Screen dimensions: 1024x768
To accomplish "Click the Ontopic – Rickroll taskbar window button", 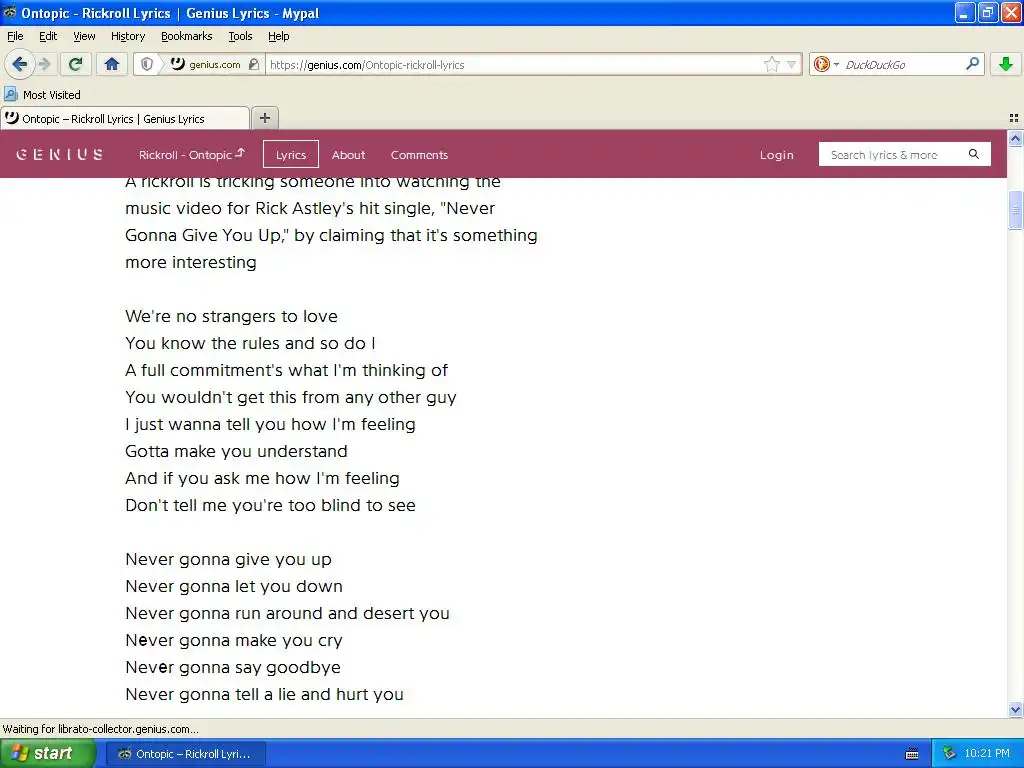I will tap(185, 754).
